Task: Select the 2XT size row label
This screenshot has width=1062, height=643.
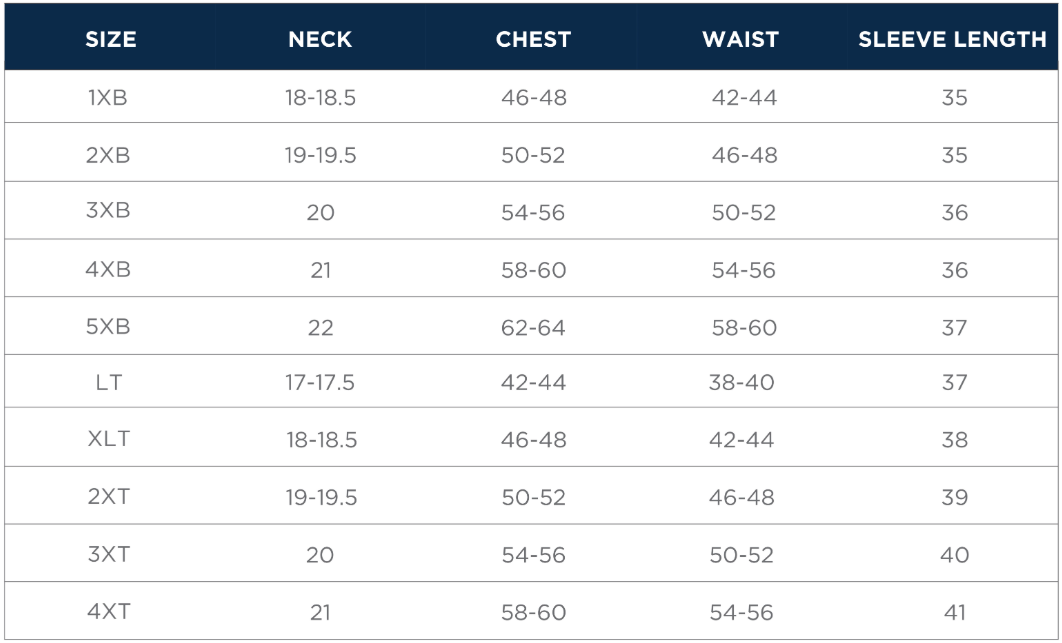Action: pyautogui.click(x=108, y=497)
